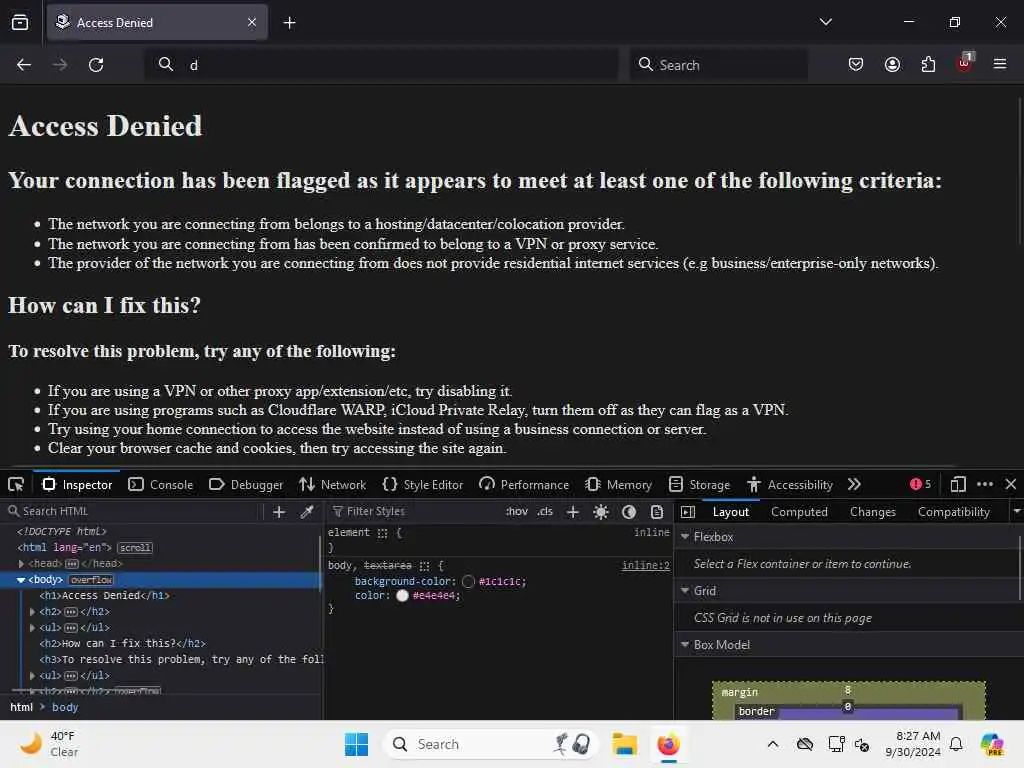Click the scroll badge on html

135,548
